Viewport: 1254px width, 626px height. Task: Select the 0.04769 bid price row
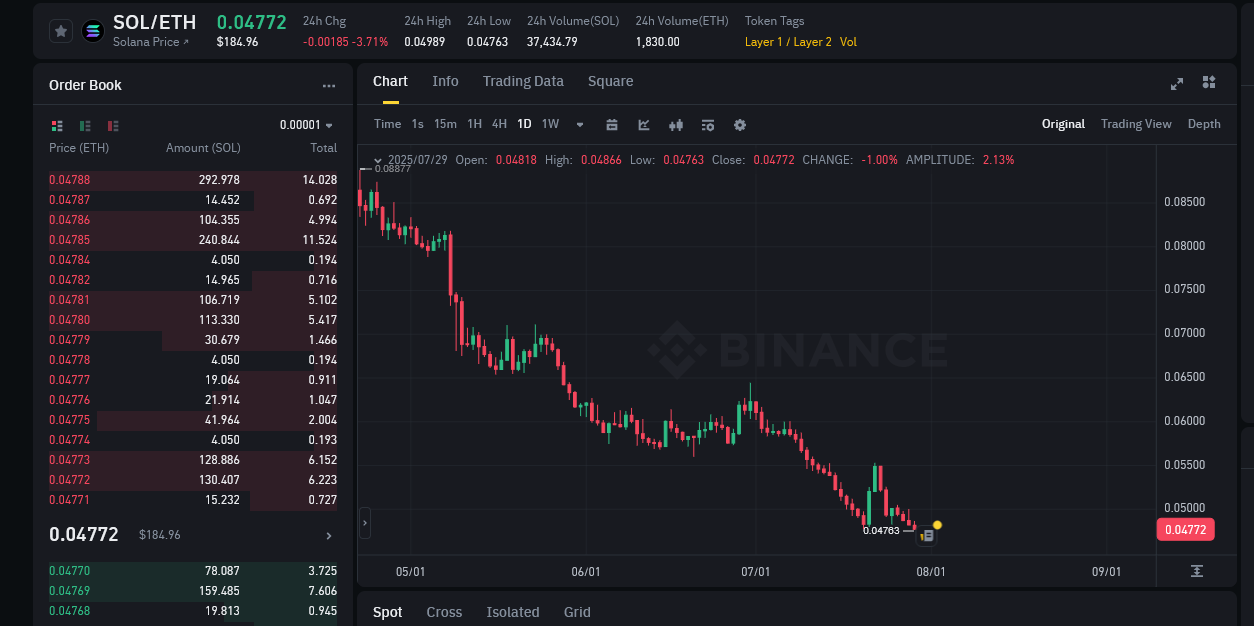193,591
